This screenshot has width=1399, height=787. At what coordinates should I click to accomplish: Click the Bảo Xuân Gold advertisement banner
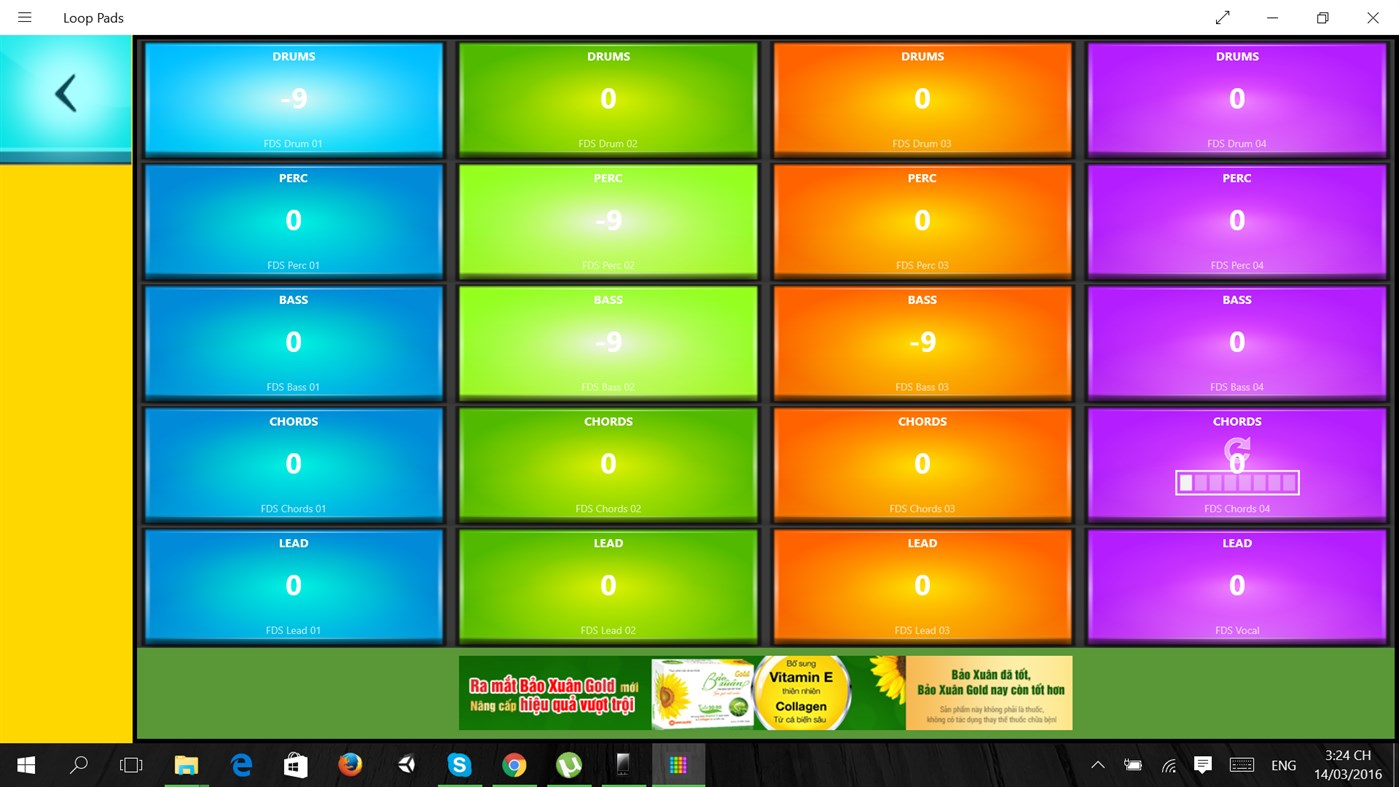coord(765,692)
